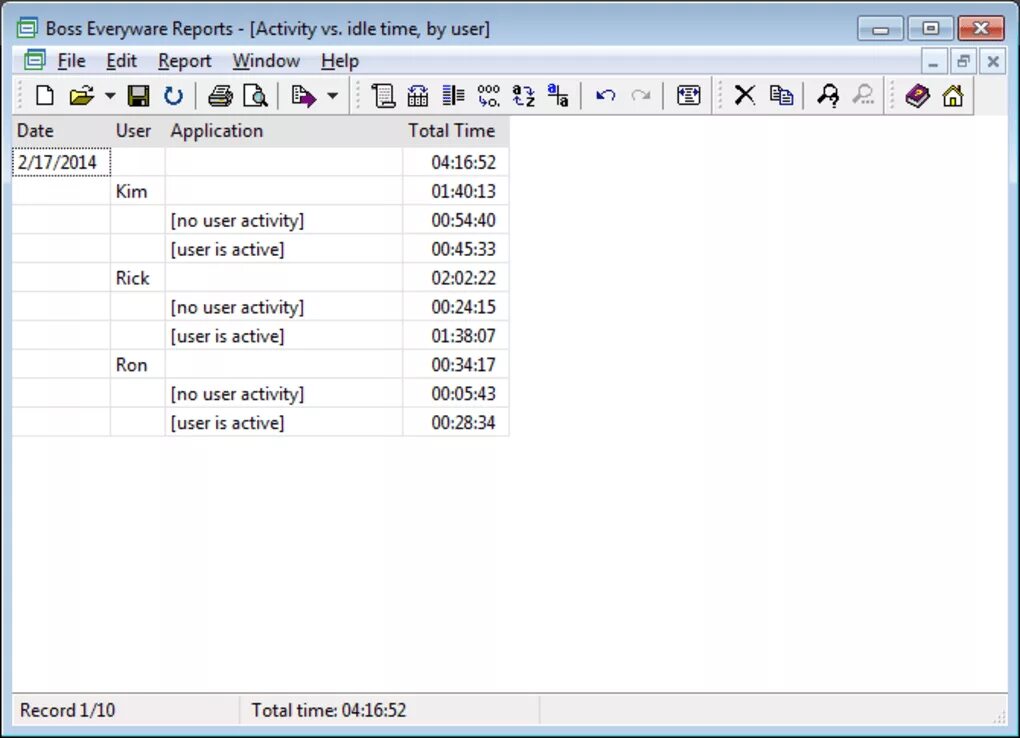Screen dimensions: 1020x738
Task: Click the find search icon
Action: [828, 96]
